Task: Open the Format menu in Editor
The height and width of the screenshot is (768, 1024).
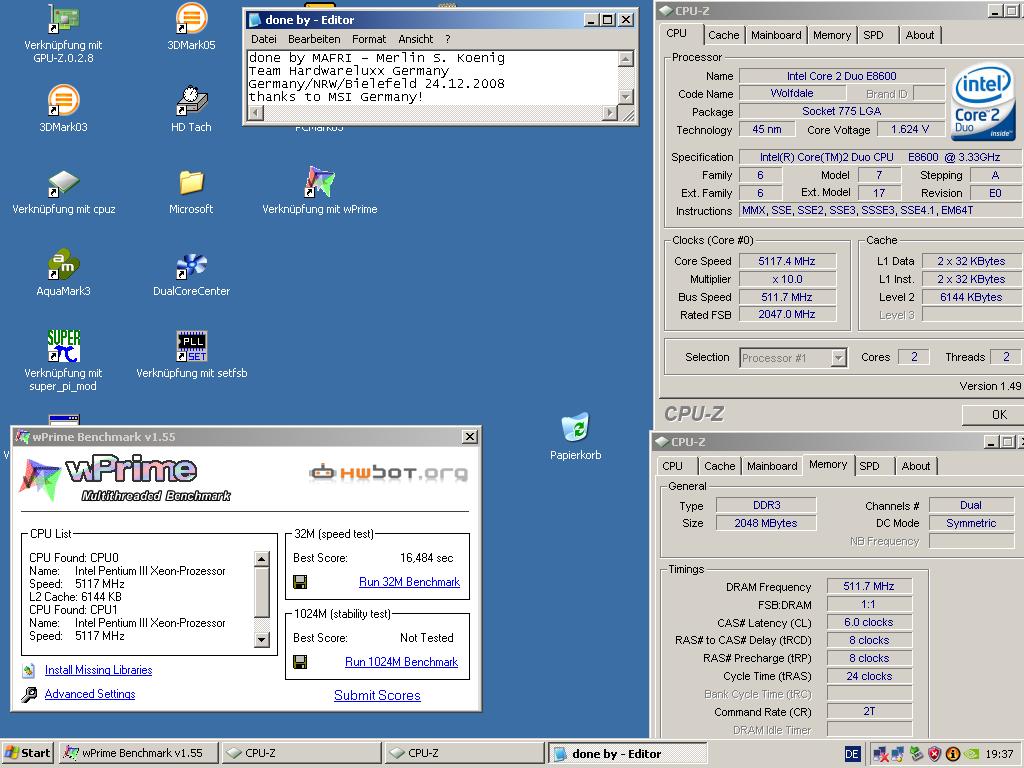Action: coord(369,39)
